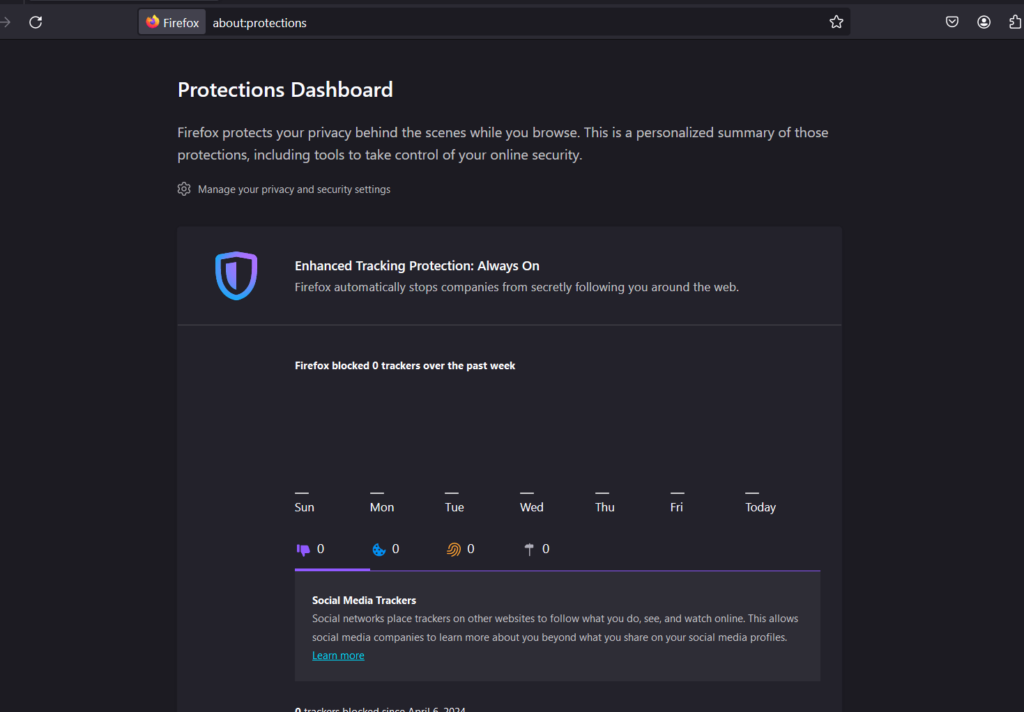Click the Firefox identity badge in the address bar
Screen dimensions: 1024x712
(172, 22)
